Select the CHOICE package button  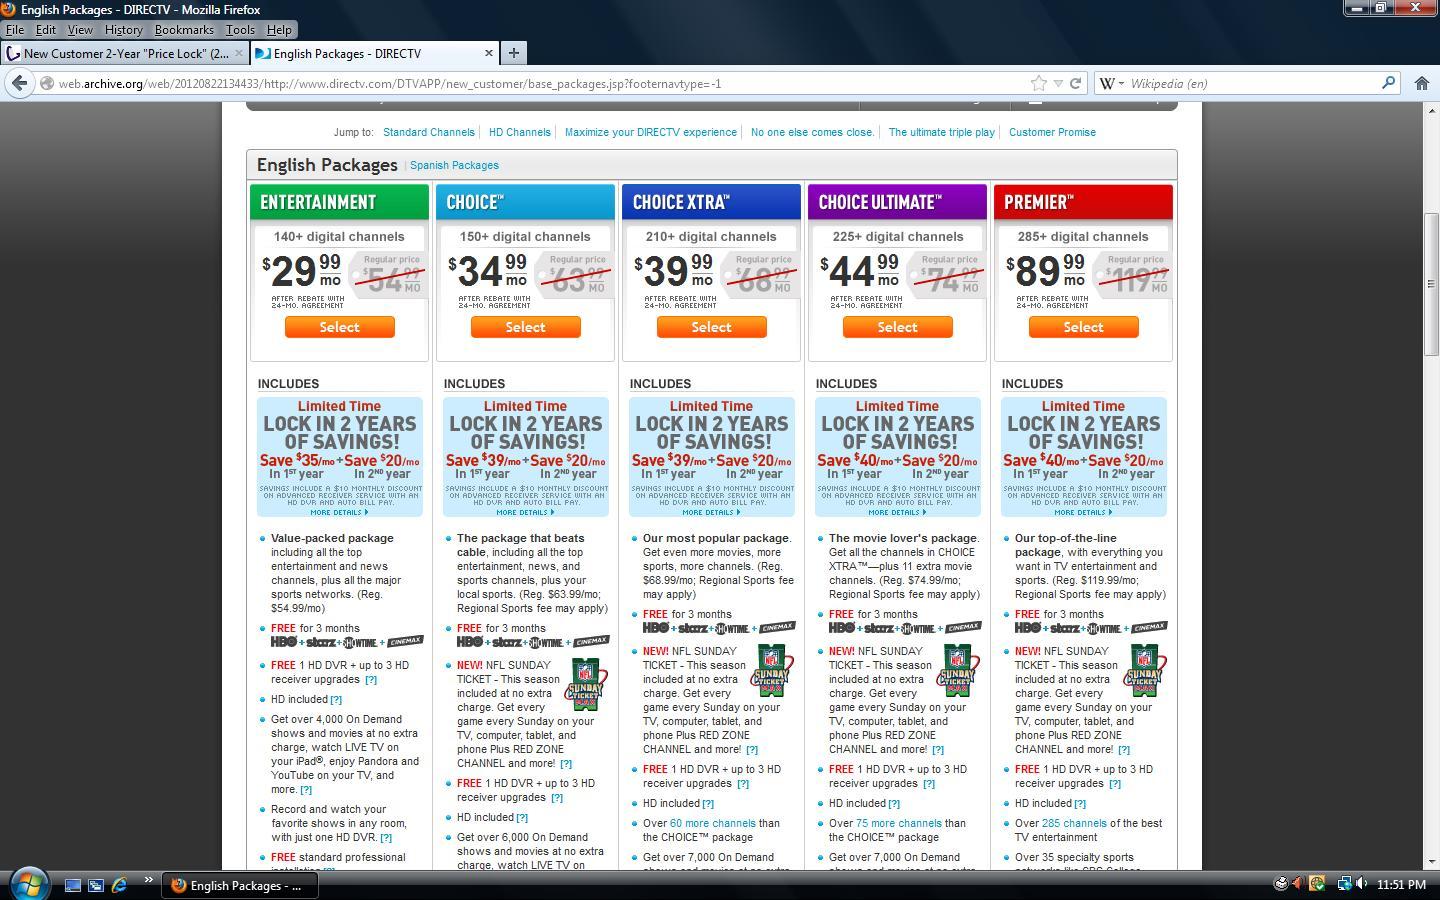point(525,327)
